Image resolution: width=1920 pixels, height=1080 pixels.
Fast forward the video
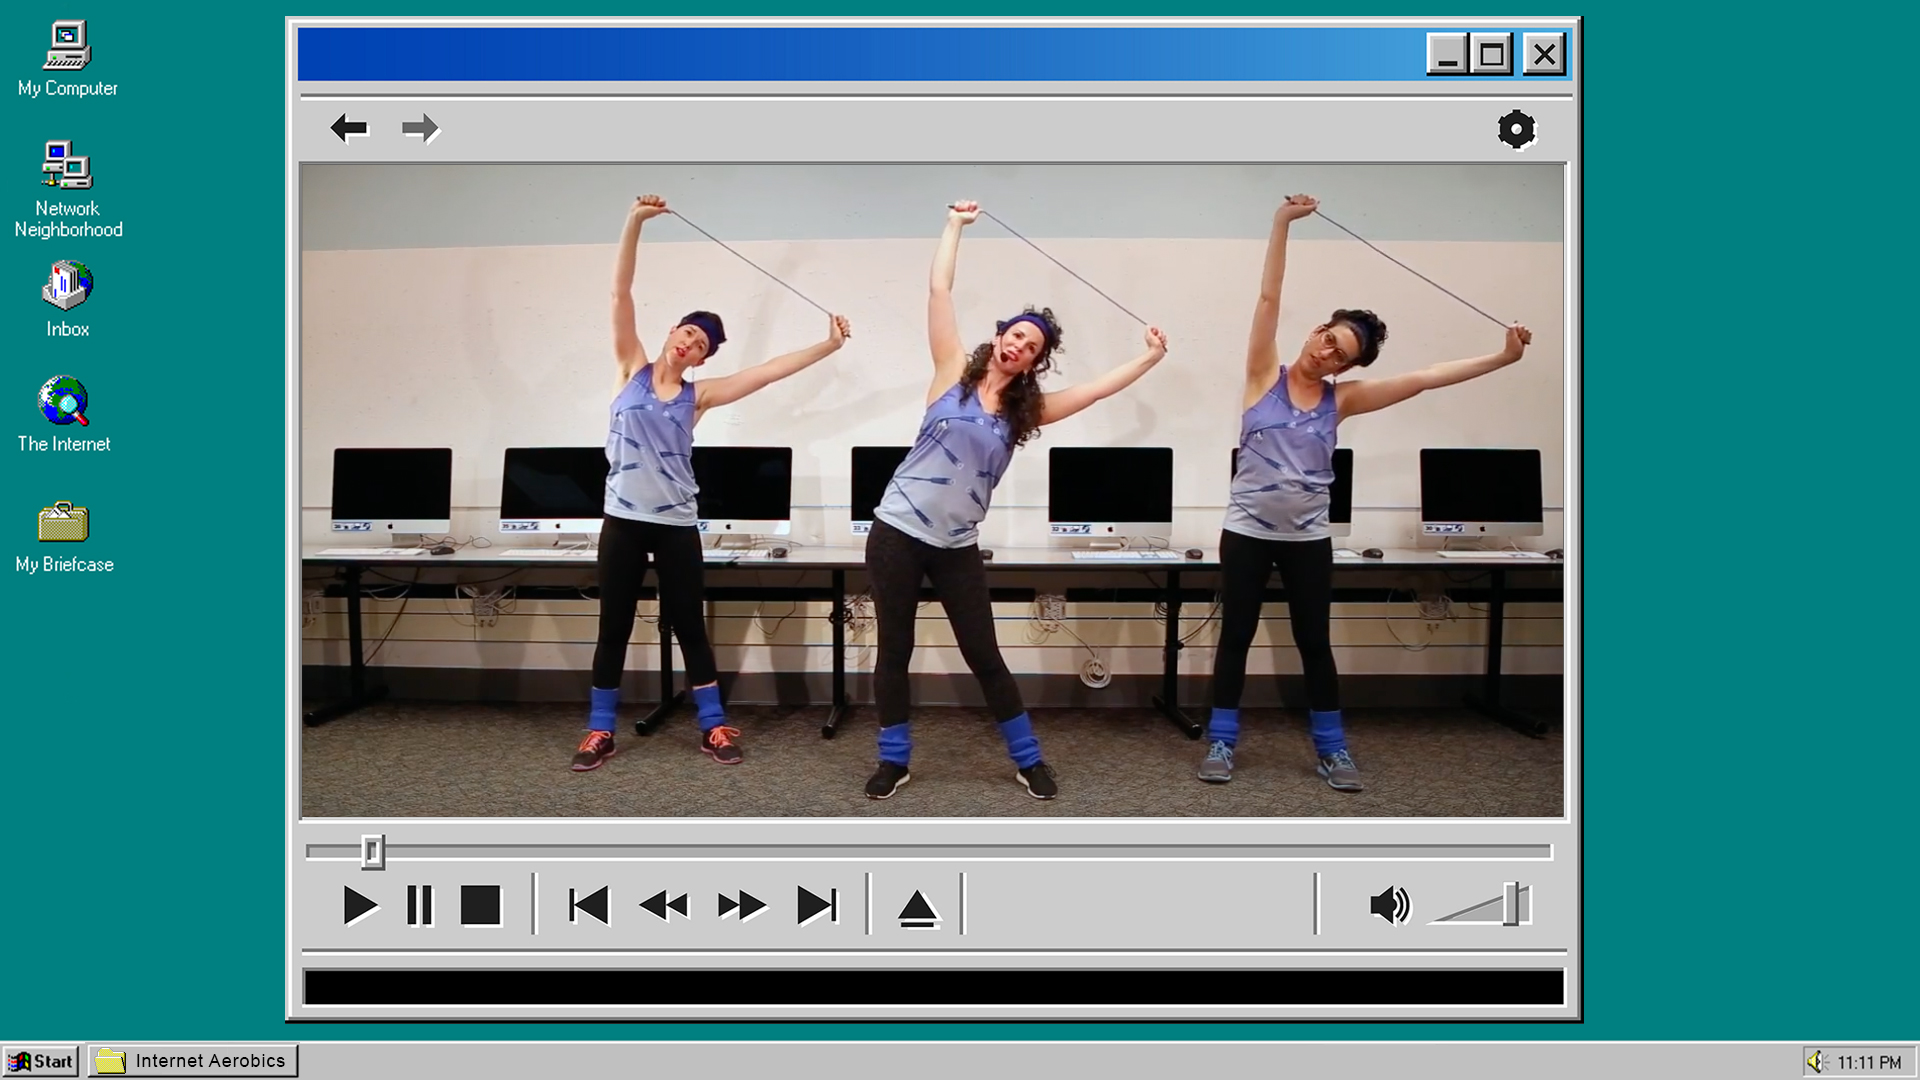[x=741, y=906]
